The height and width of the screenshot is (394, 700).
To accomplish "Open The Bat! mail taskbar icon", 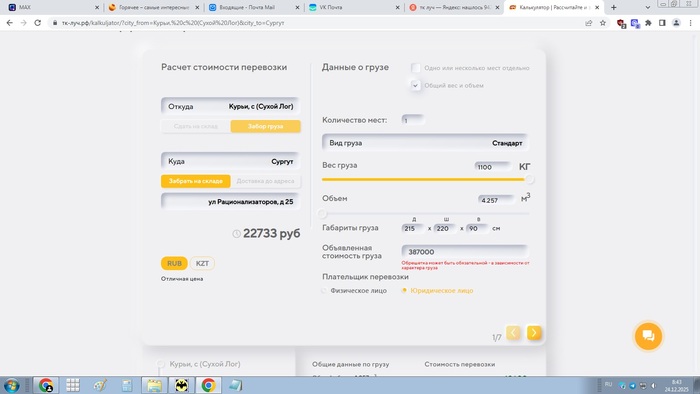I will click(181, 385).
